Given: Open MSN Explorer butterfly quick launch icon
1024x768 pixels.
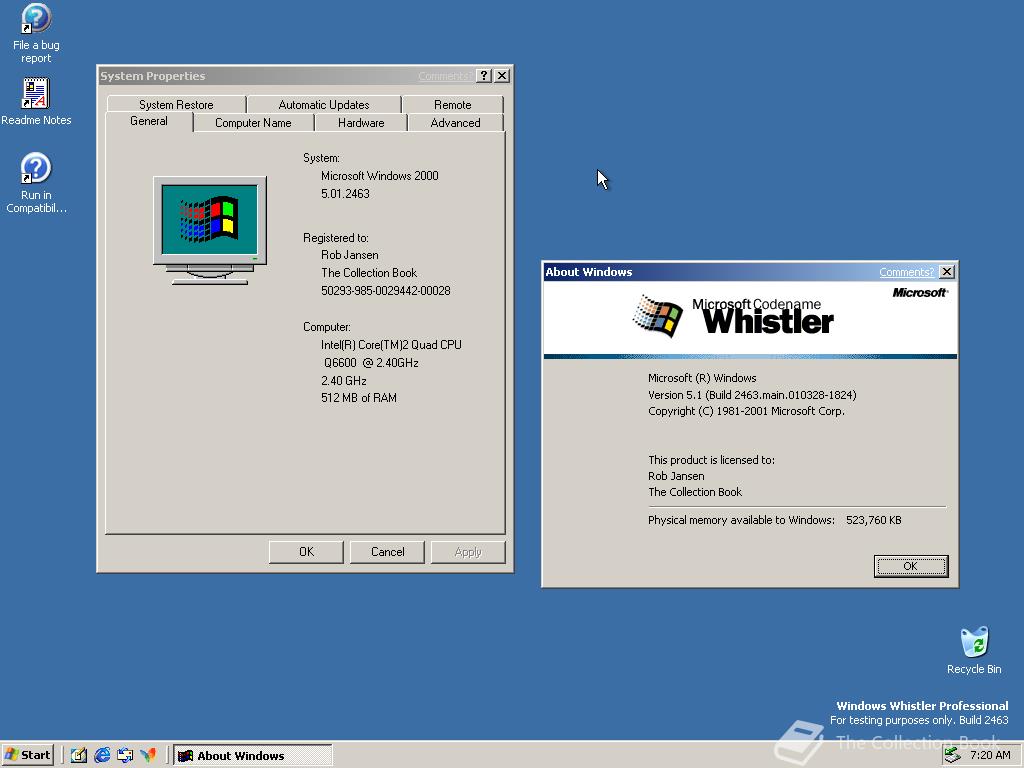Looking at the screenshot, I should click(148, 756).
